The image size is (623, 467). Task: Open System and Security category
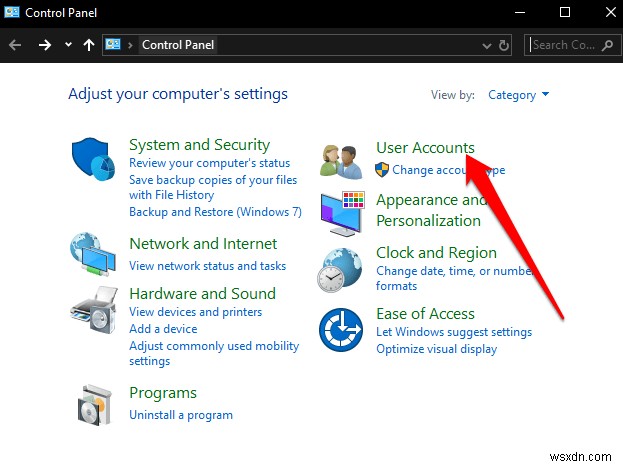point(199,145)
